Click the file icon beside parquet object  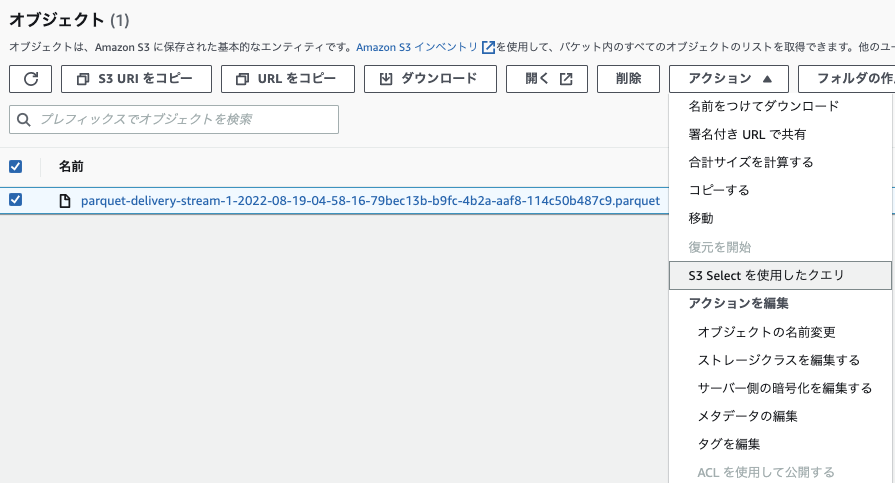coord(65,201)
